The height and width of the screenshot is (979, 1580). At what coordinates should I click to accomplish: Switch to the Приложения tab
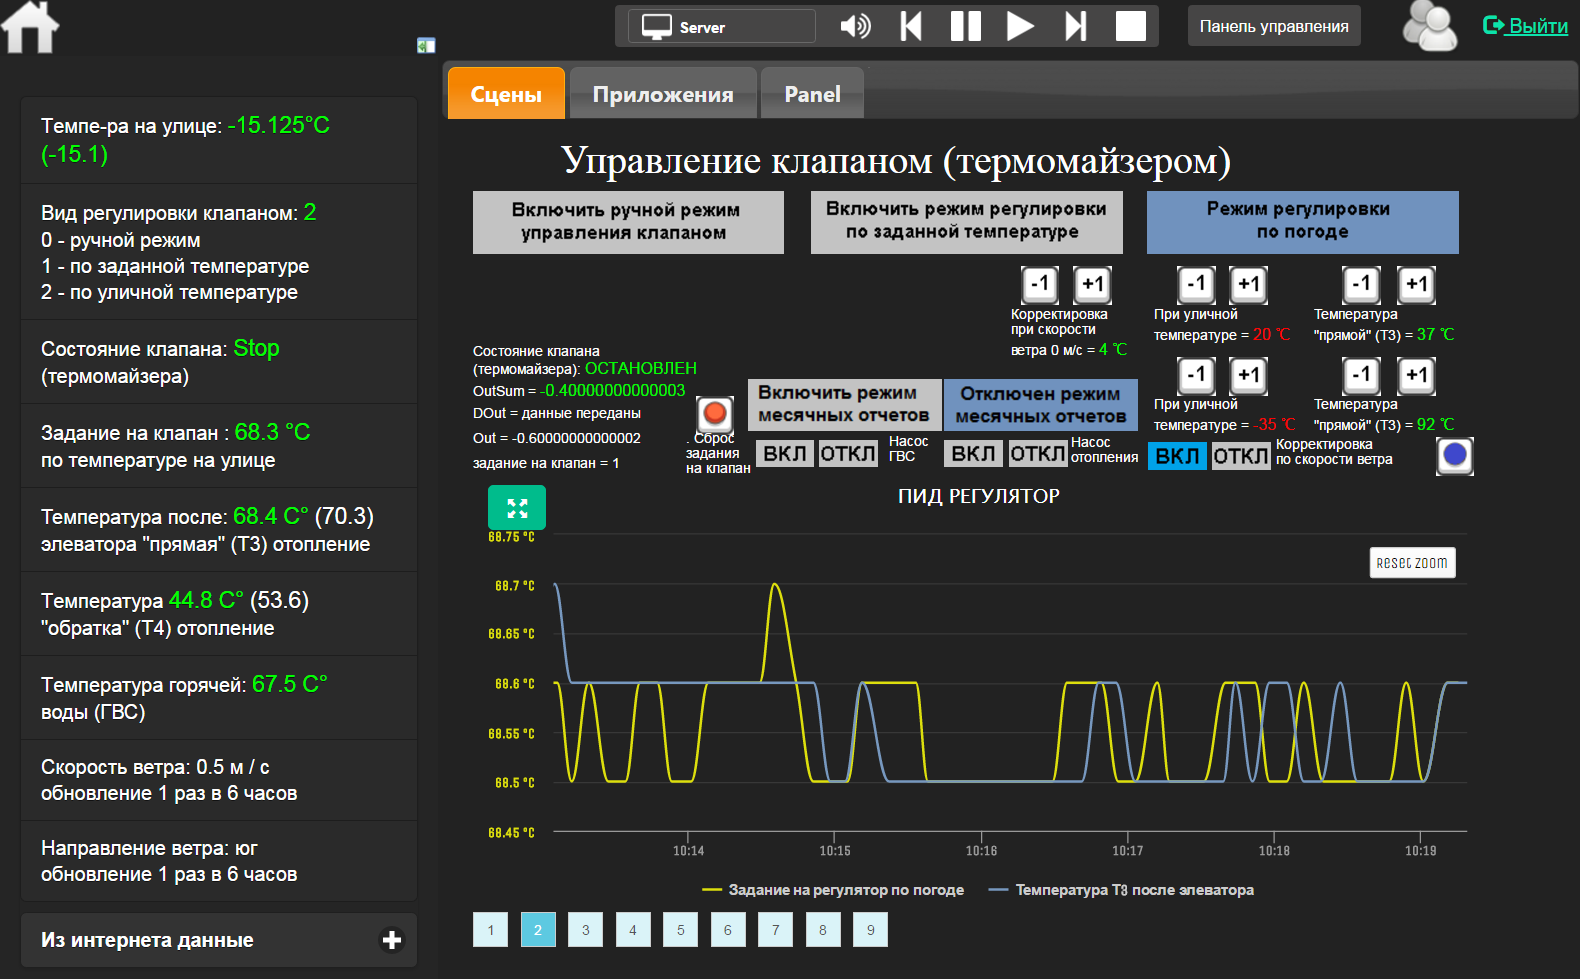point(663,94)
